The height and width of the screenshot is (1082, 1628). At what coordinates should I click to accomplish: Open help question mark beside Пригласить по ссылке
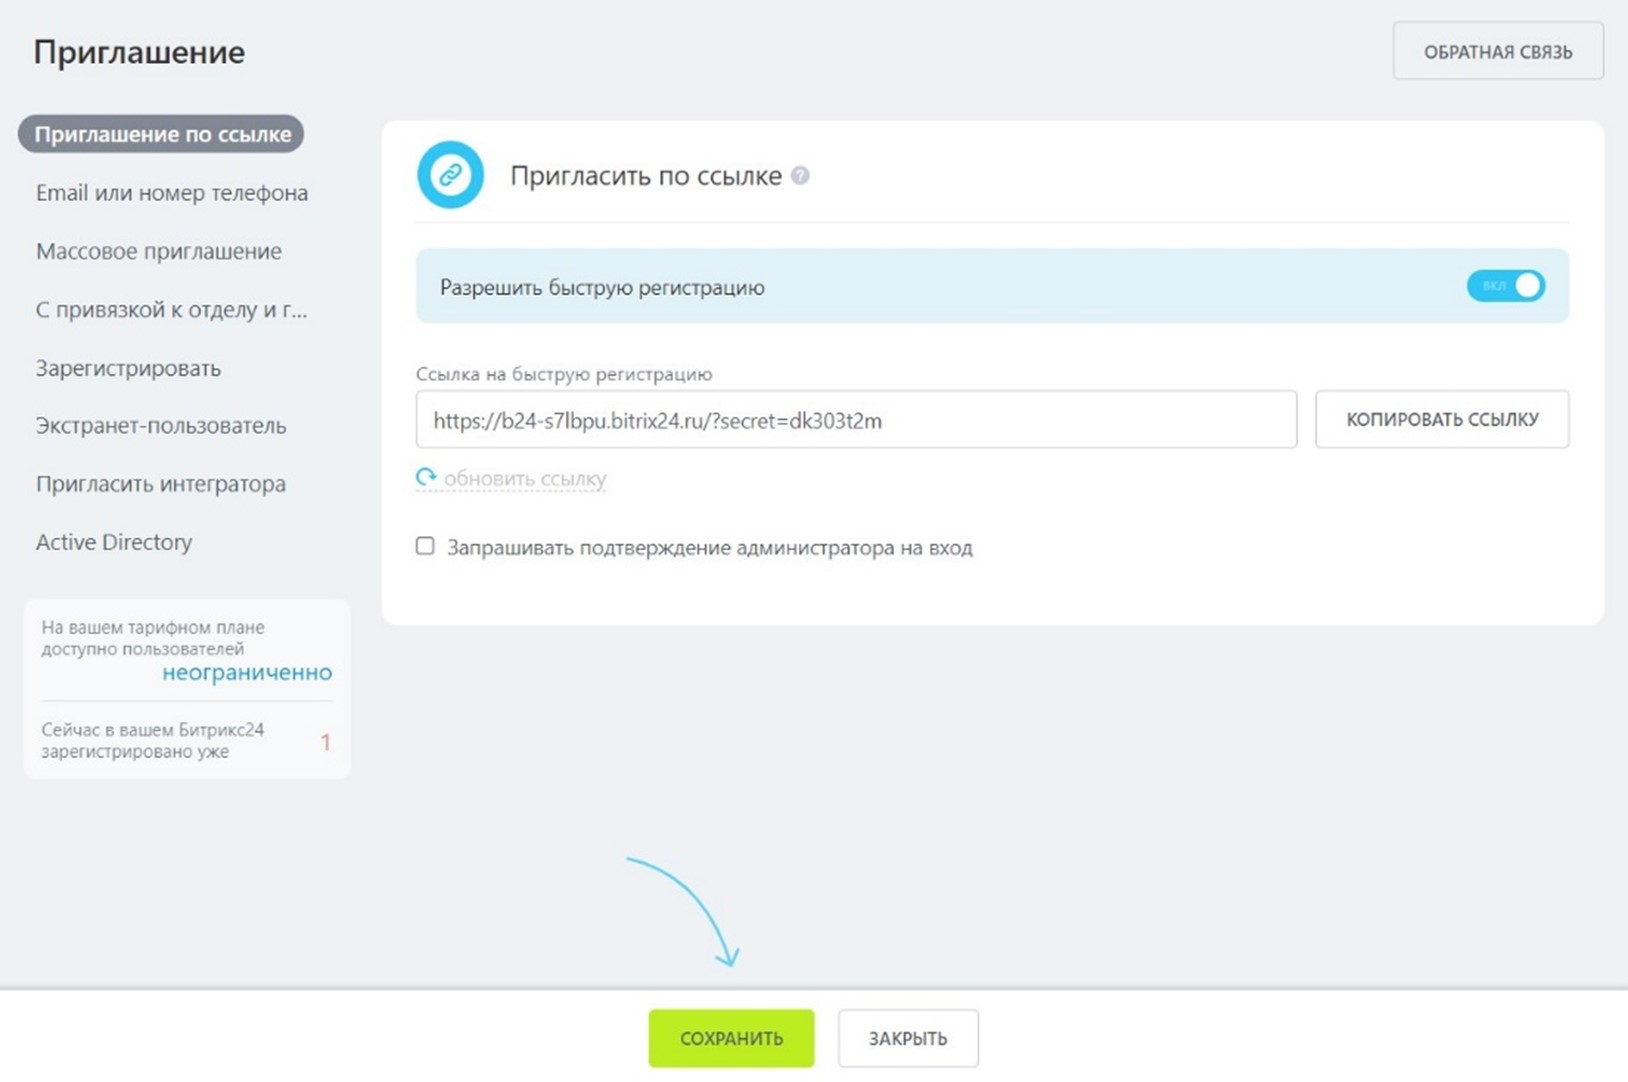(x=800, y=176)
